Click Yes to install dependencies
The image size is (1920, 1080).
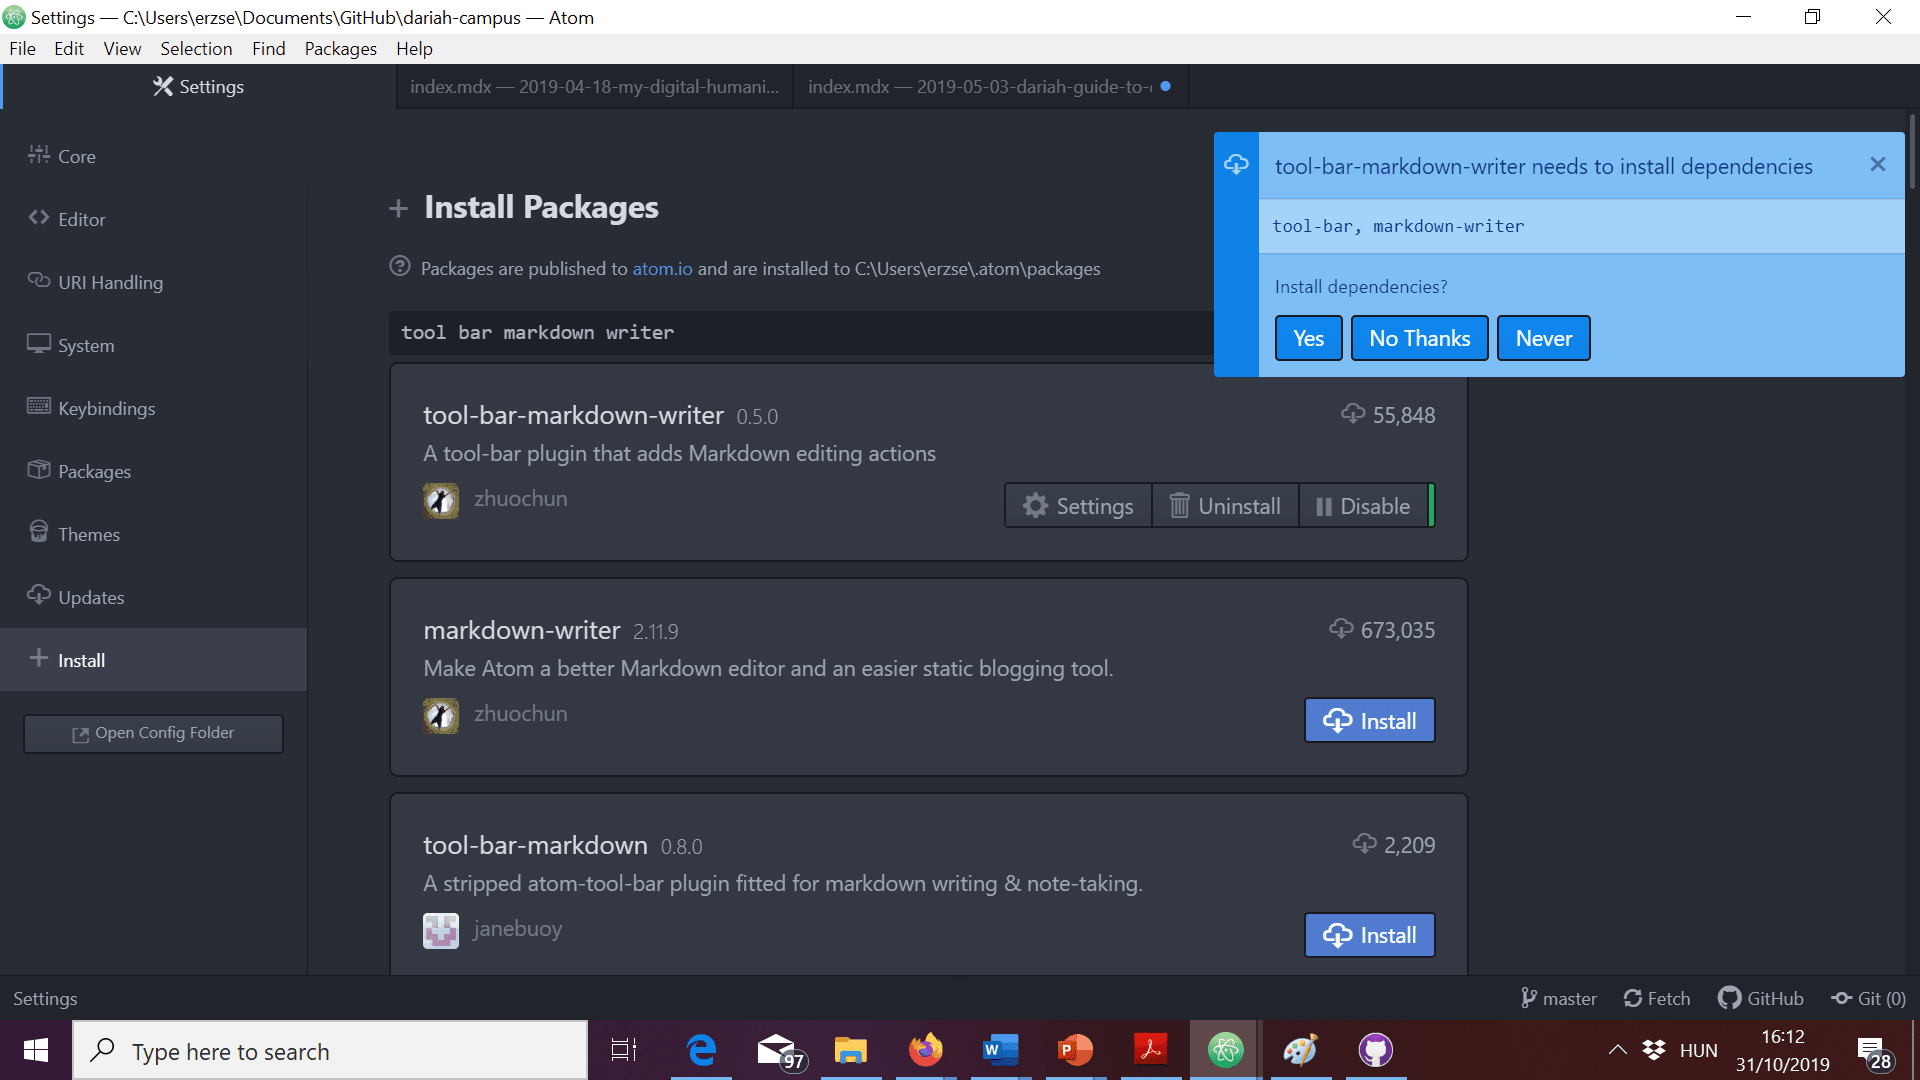1308,338
